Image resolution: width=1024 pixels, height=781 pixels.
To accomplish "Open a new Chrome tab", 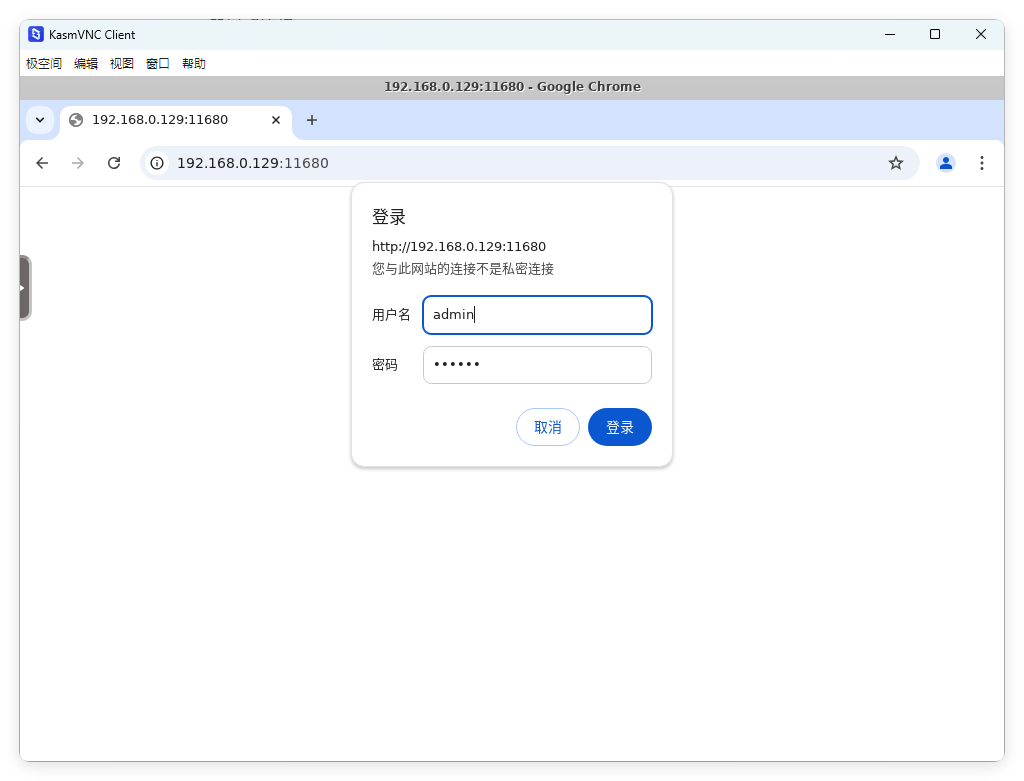I will point(312,120).
